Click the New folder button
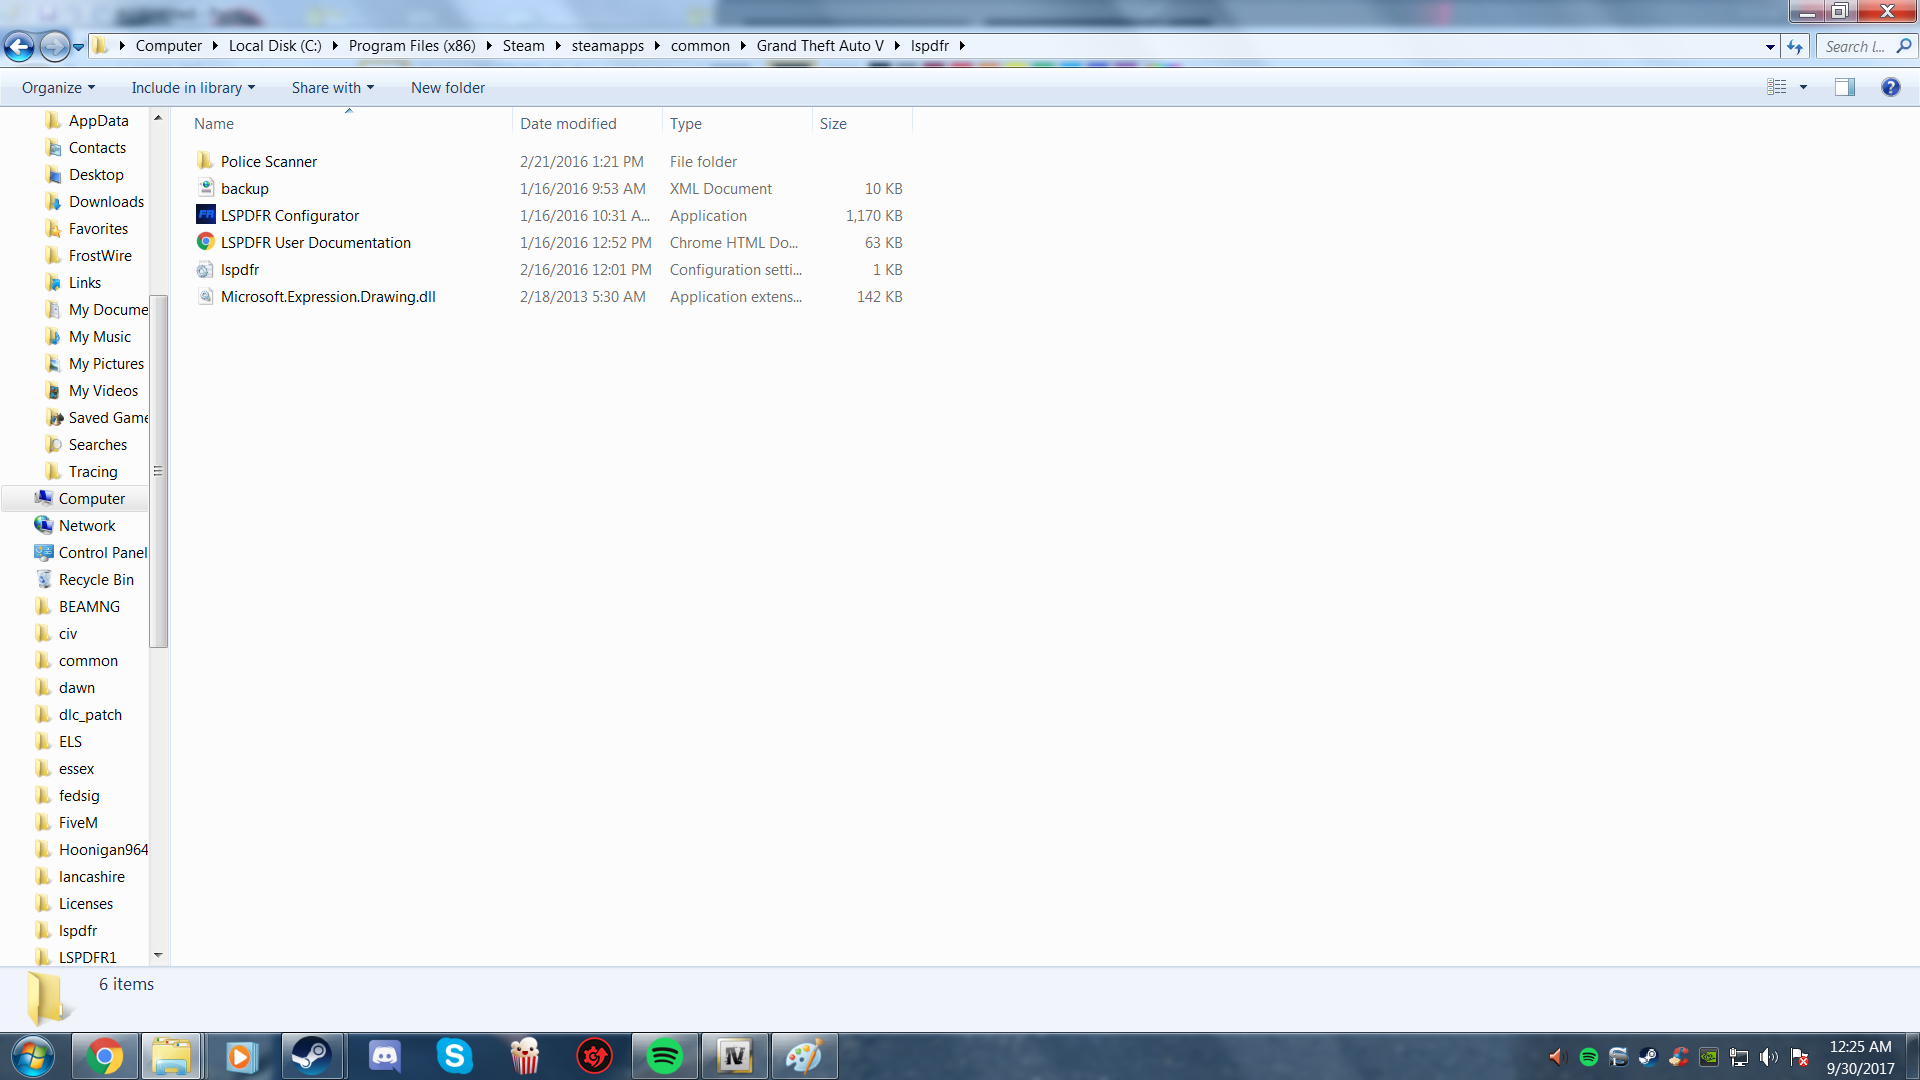1920x1080 pixels. tap(447, 88)
